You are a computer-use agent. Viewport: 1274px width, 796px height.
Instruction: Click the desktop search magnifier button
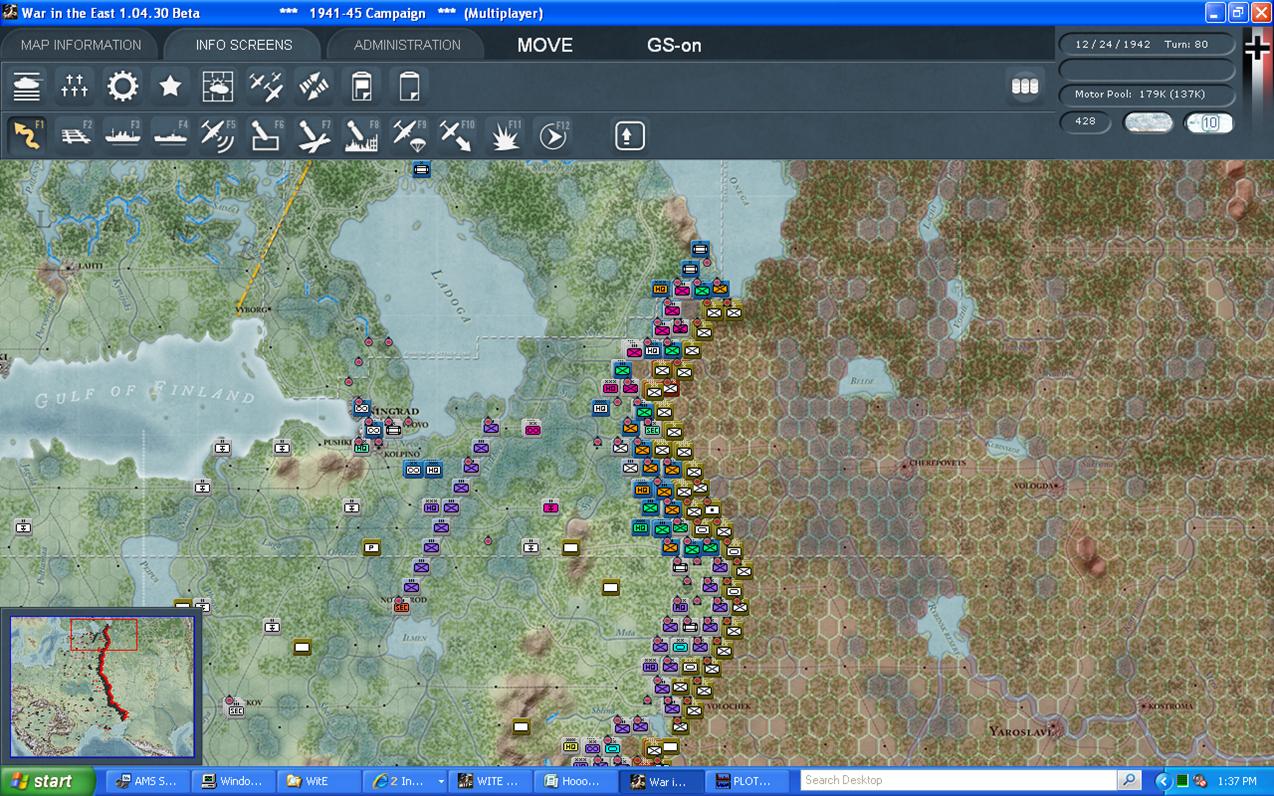point(1129,780)
